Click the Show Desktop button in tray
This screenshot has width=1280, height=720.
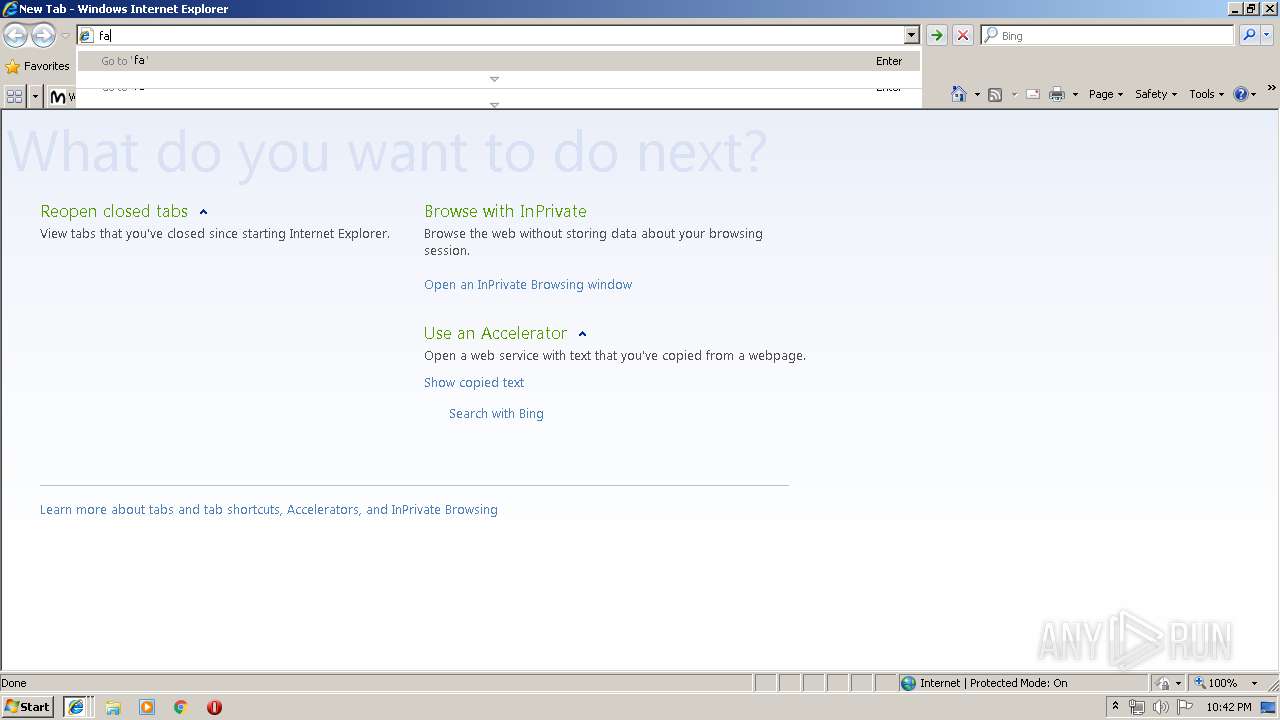[x=1269, y=707]
